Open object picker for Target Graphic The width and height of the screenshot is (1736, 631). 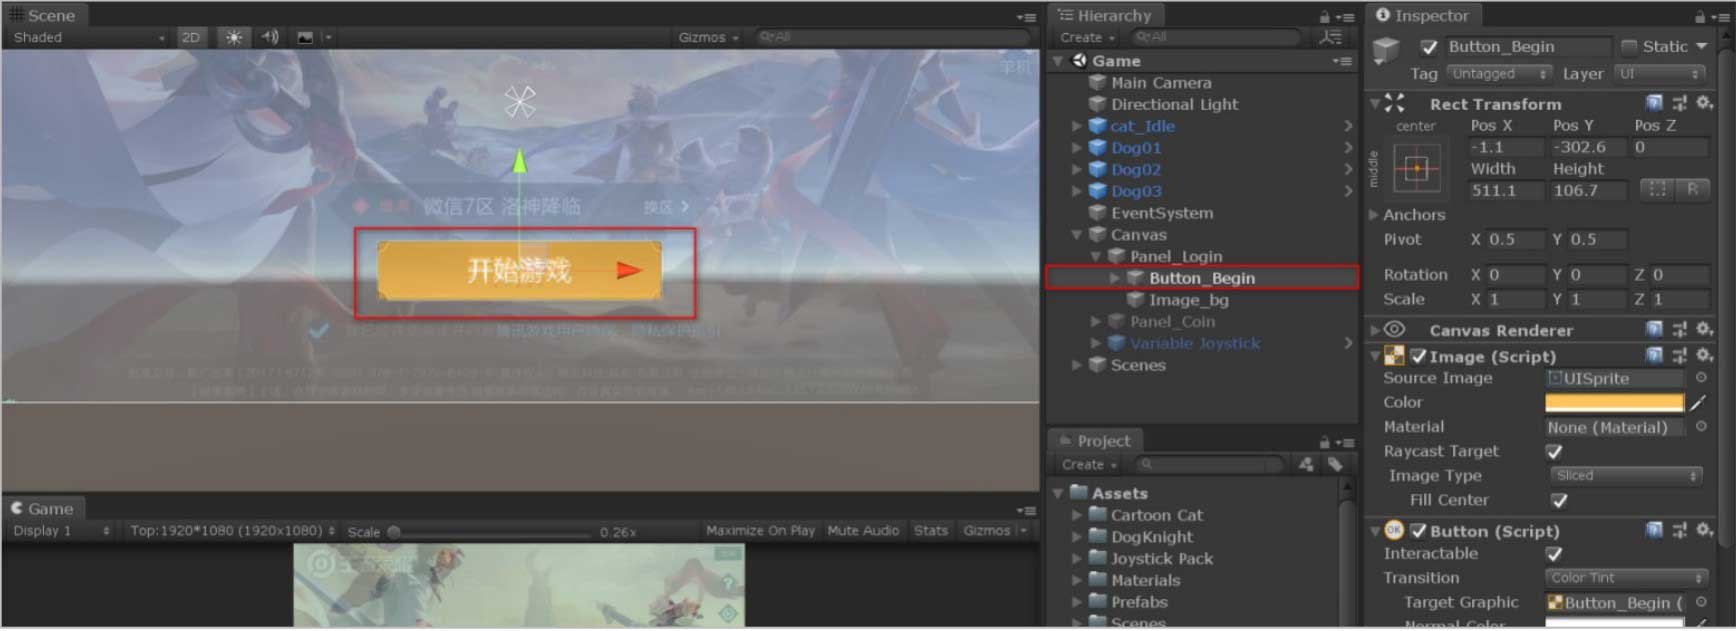pyautogui.click(x=1701, y=602)
